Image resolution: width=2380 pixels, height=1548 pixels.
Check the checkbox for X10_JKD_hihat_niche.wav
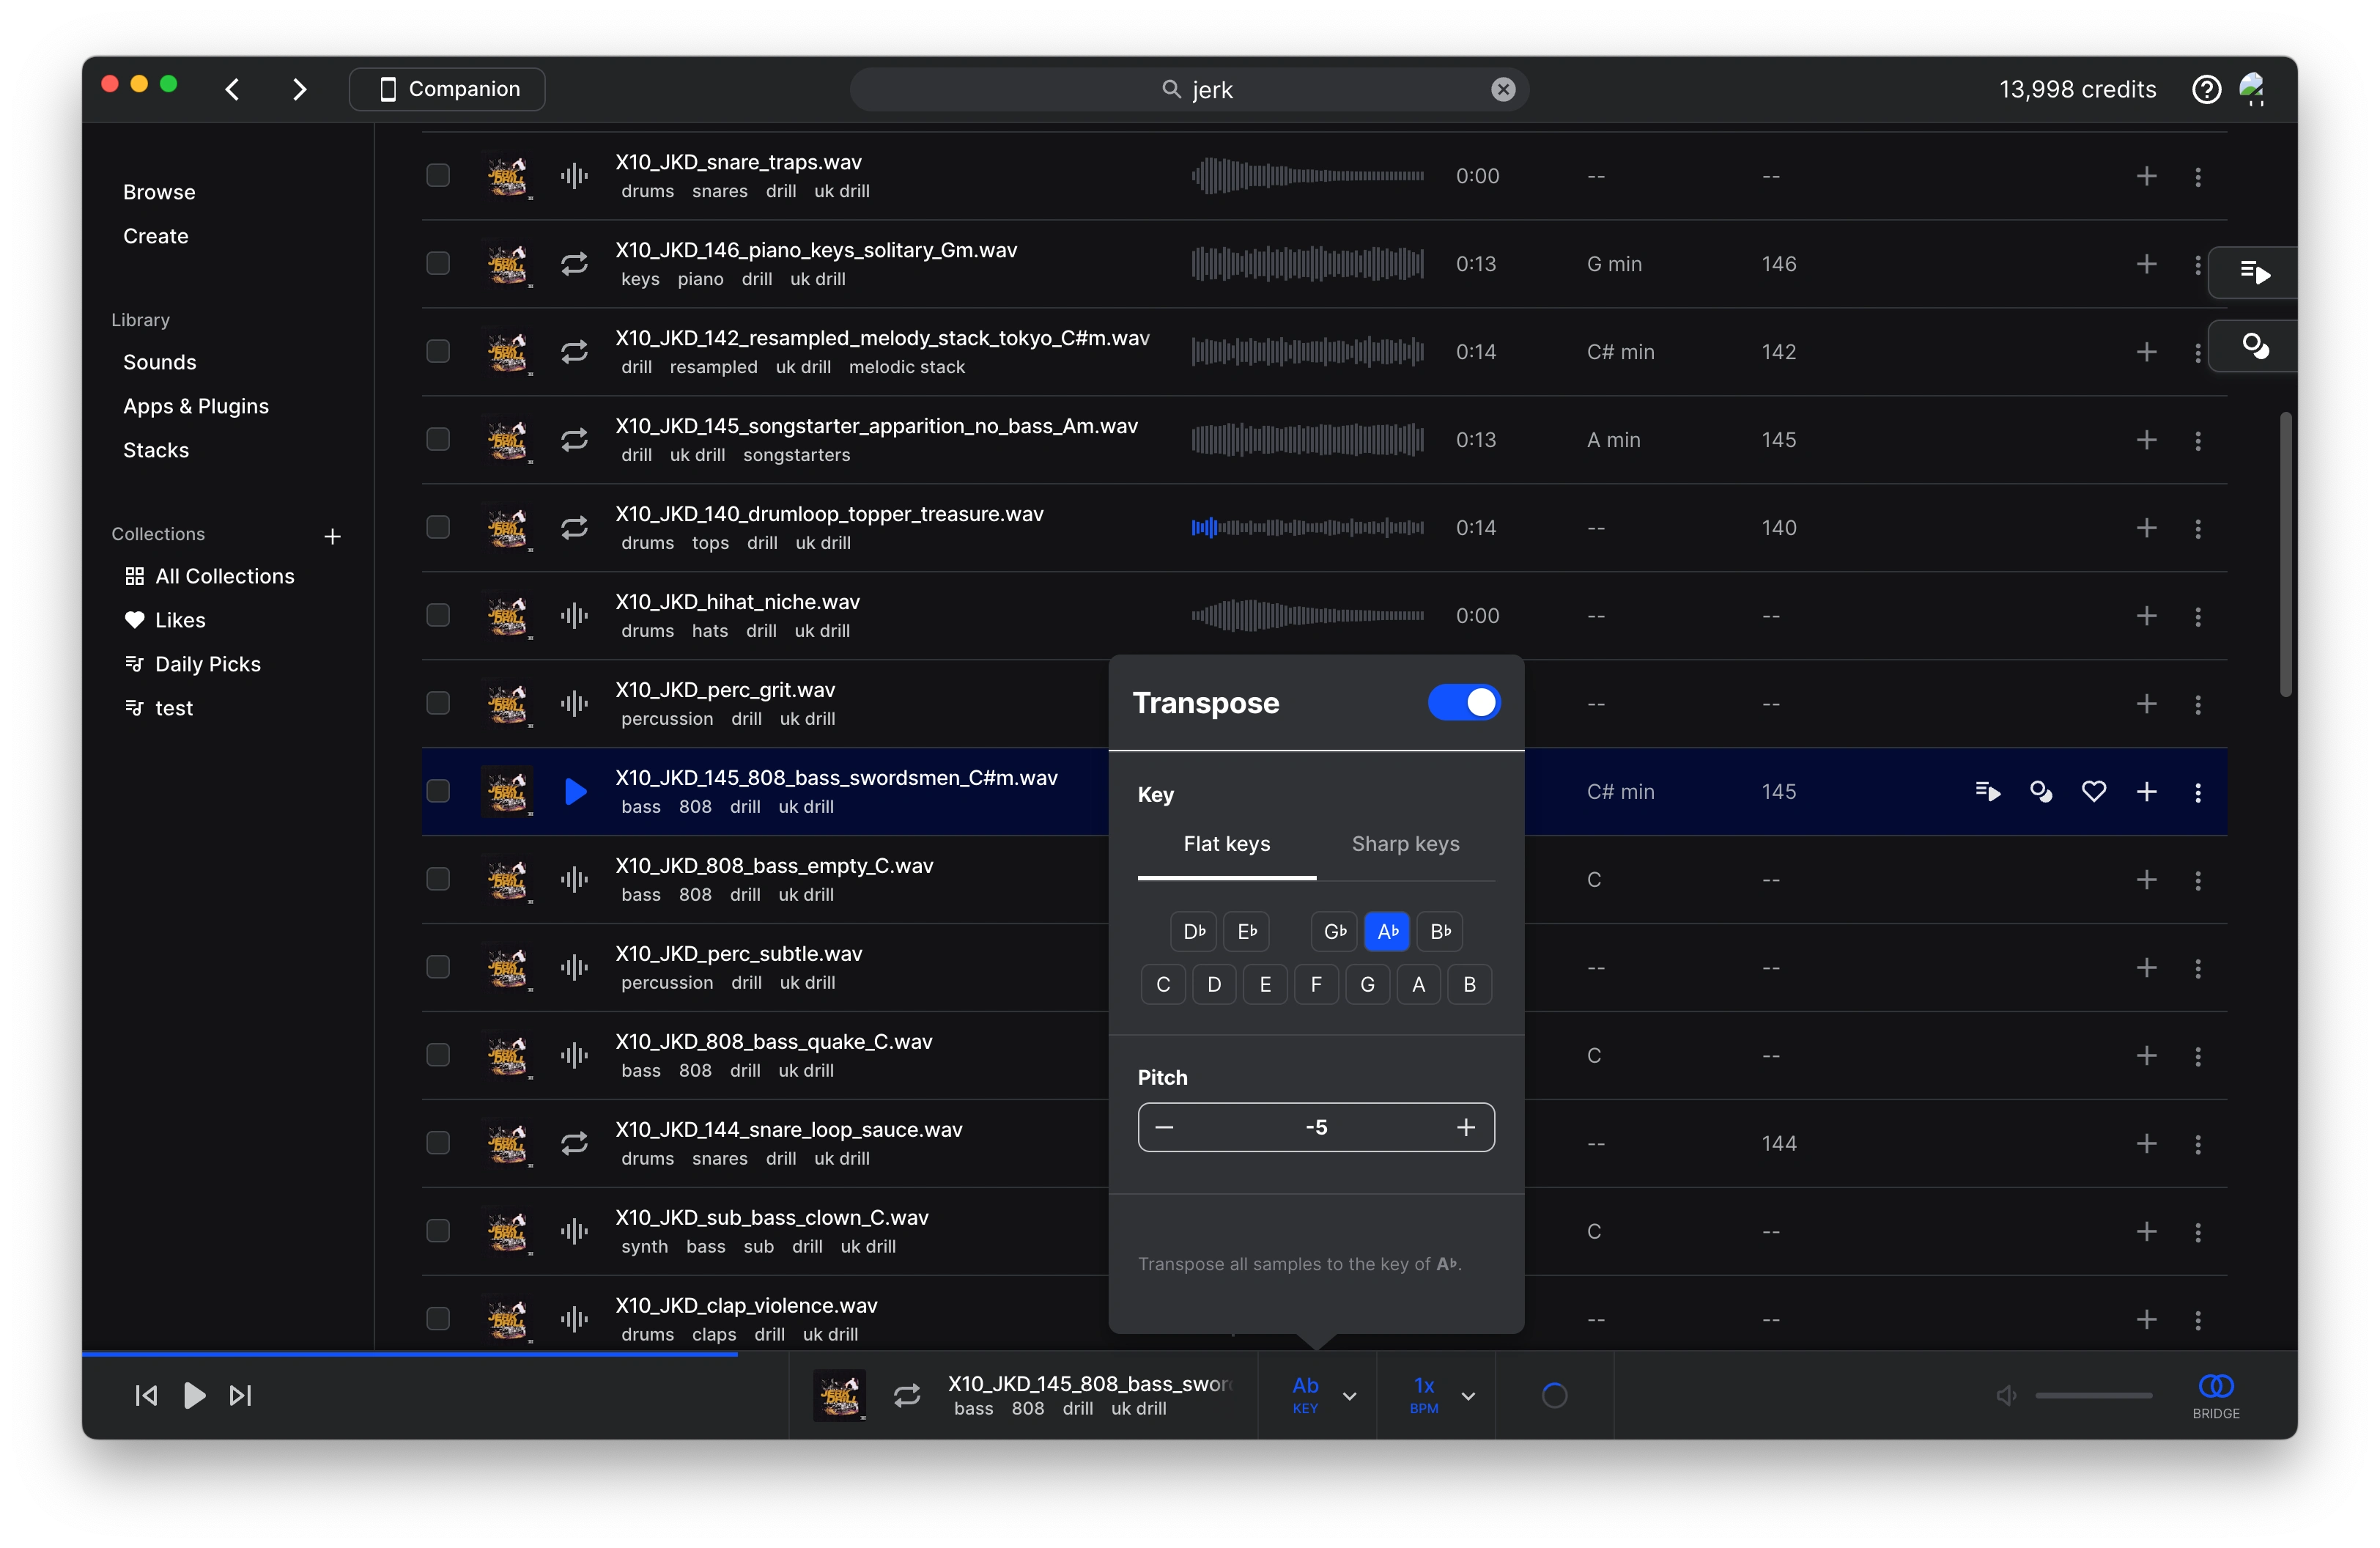437,615
